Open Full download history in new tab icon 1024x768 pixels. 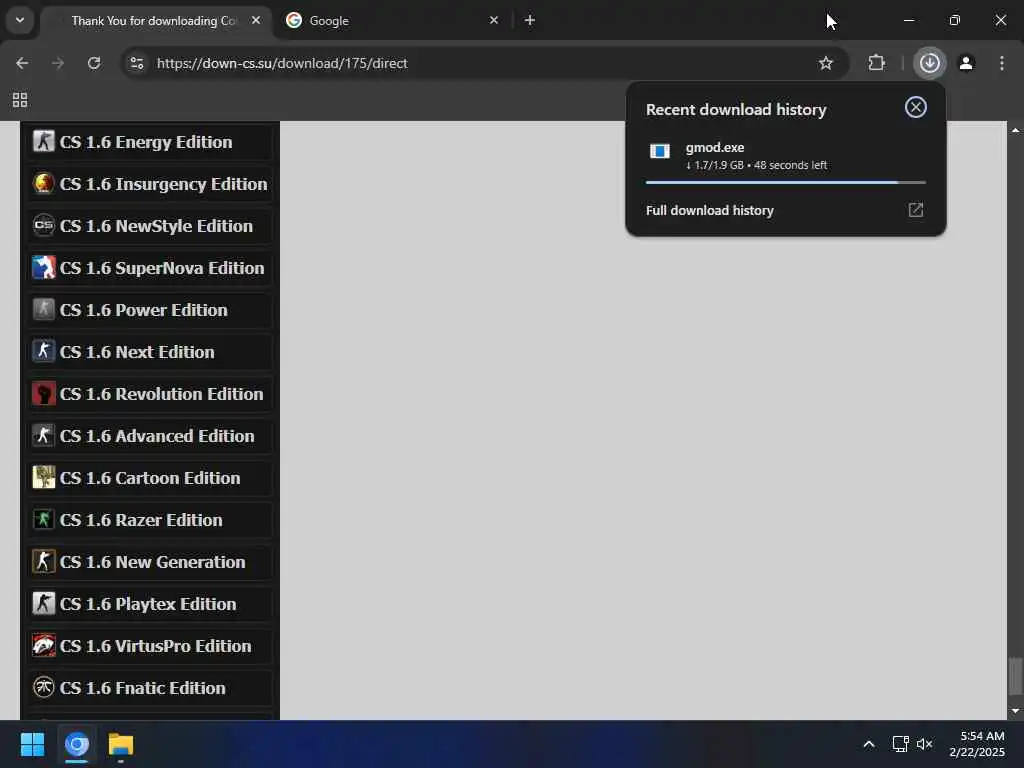click(x=916, y=210)
